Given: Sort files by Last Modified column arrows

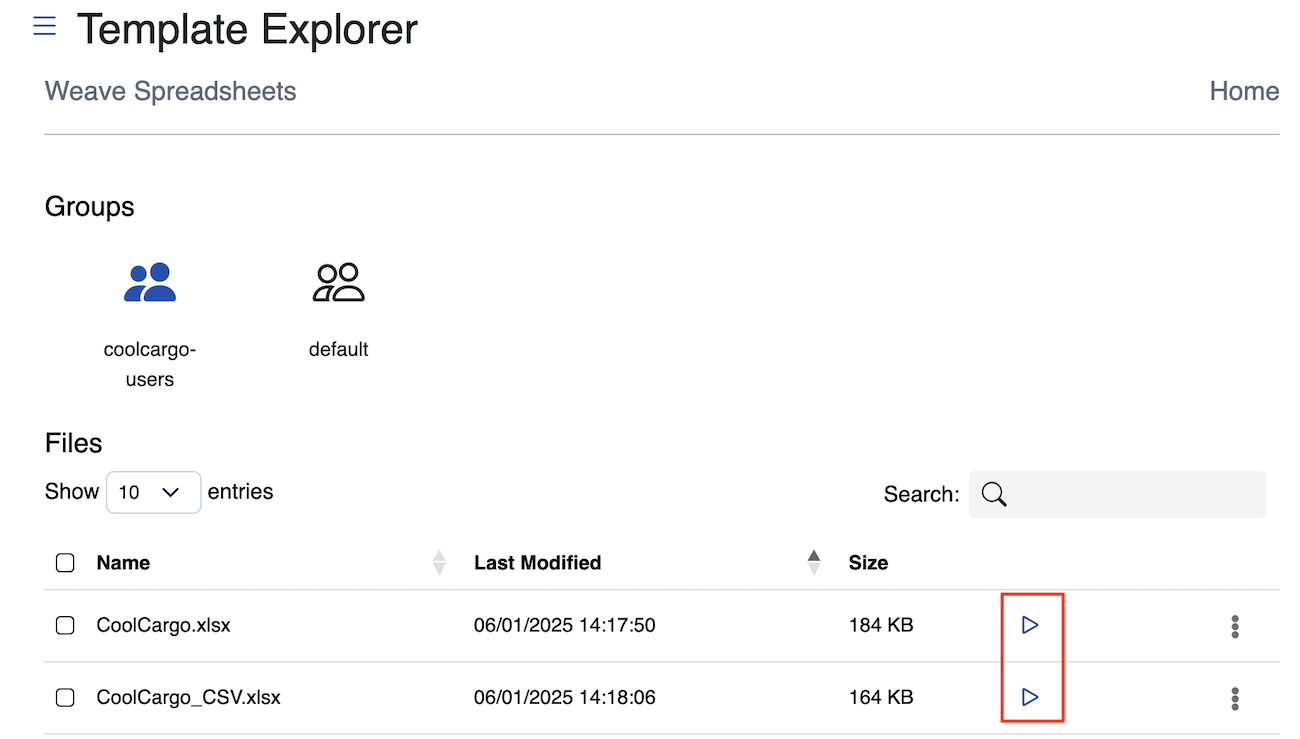Looking at the screenshot, I should click(x=814, y=563).
